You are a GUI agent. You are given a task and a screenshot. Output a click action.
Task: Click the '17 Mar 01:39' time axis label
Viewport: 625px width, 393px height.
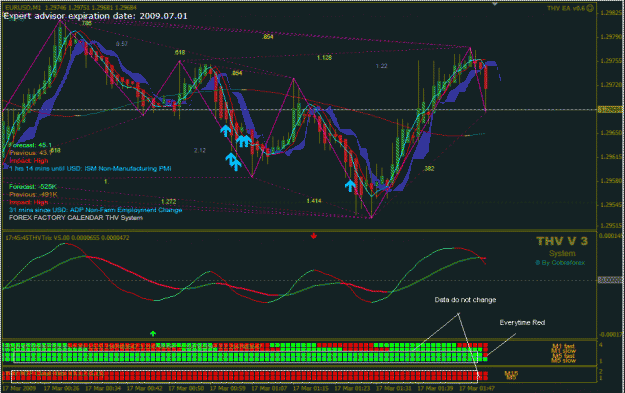click(435, 388)
